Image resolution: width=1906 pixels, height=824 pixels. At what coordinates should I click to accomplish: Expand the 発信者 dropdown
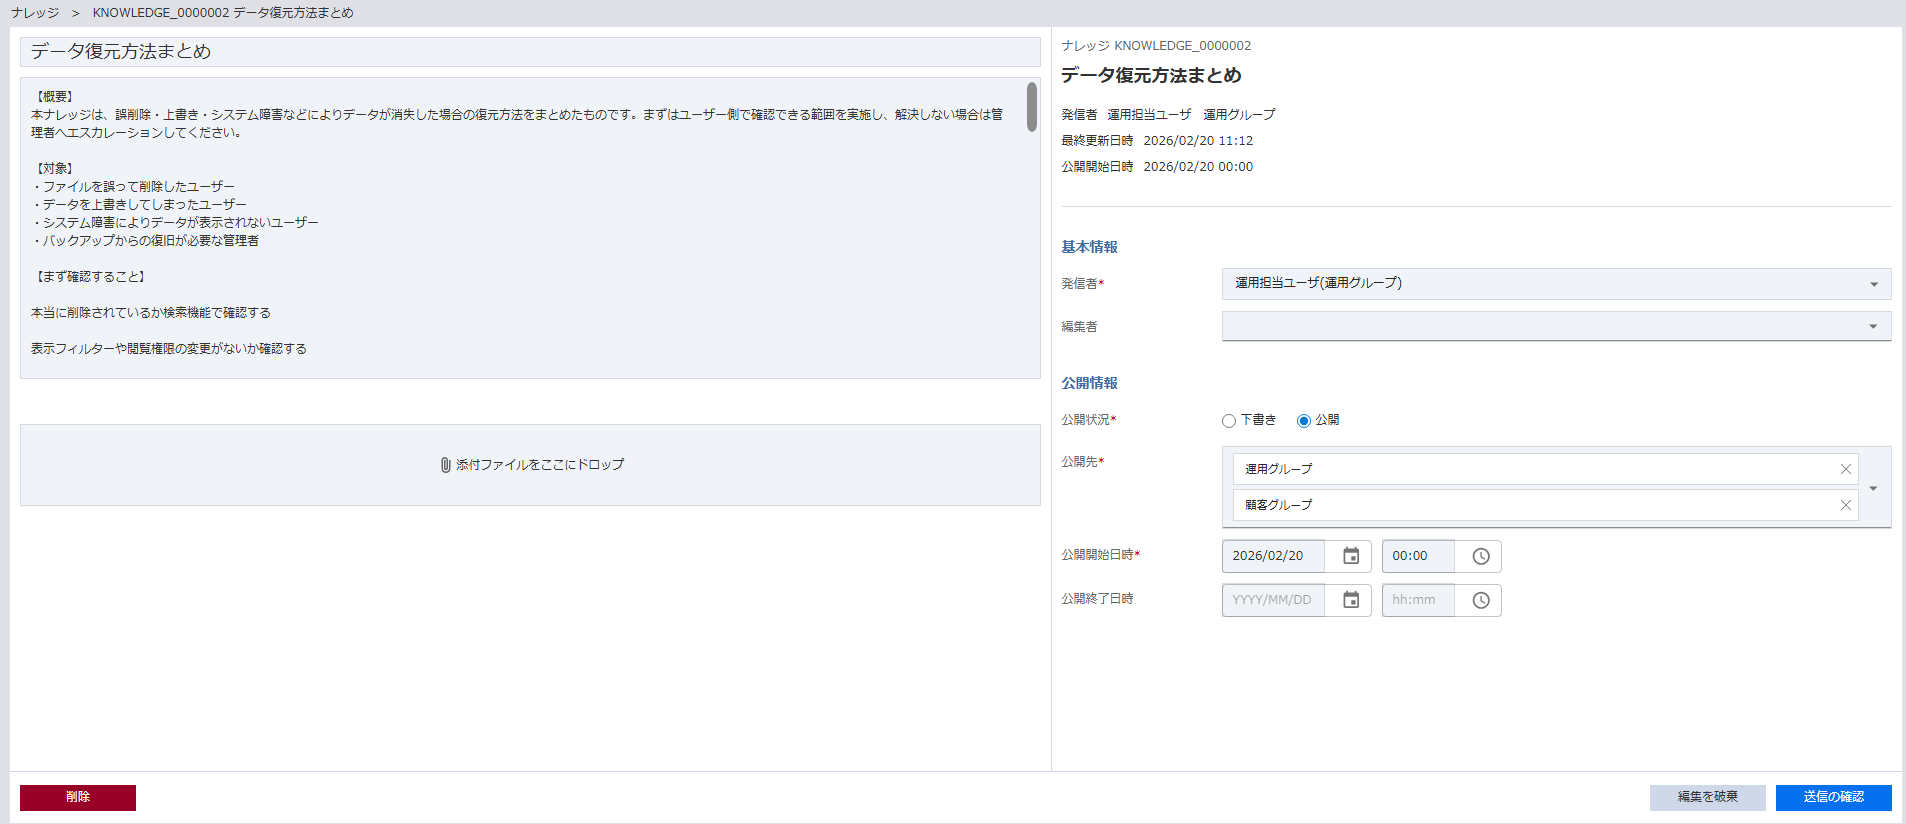click(x=1873, y=284)
